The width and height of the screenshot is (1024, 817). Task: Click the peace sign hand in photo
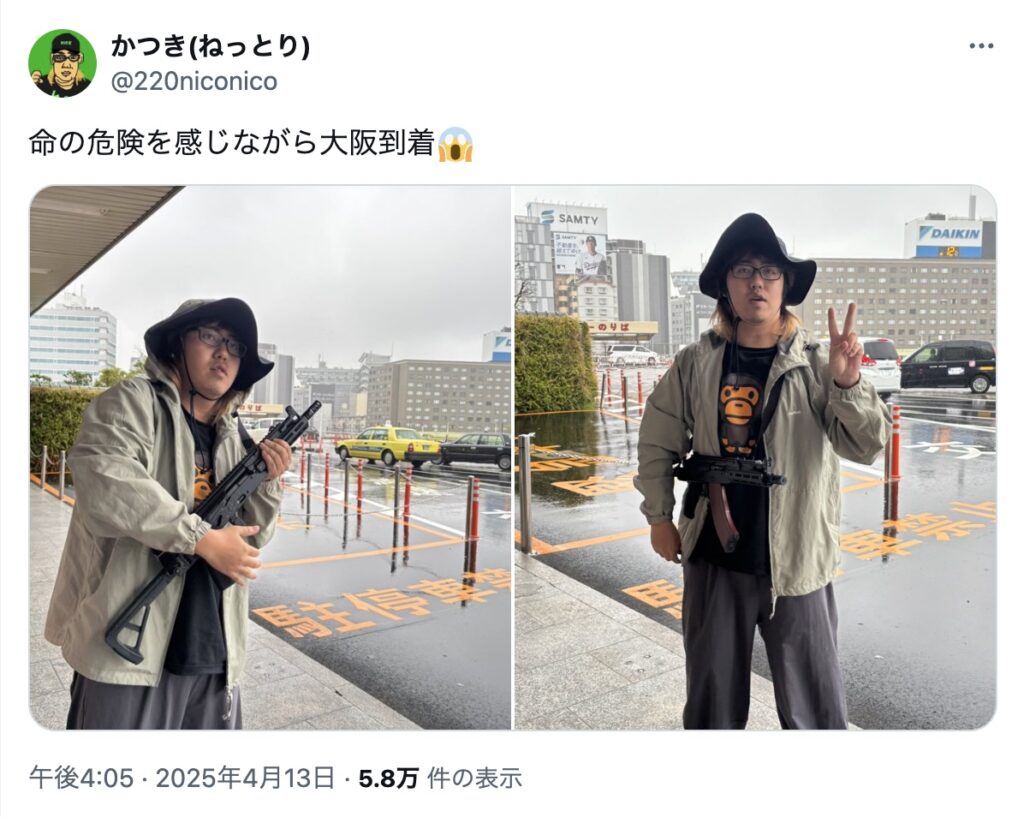point(844,345)
